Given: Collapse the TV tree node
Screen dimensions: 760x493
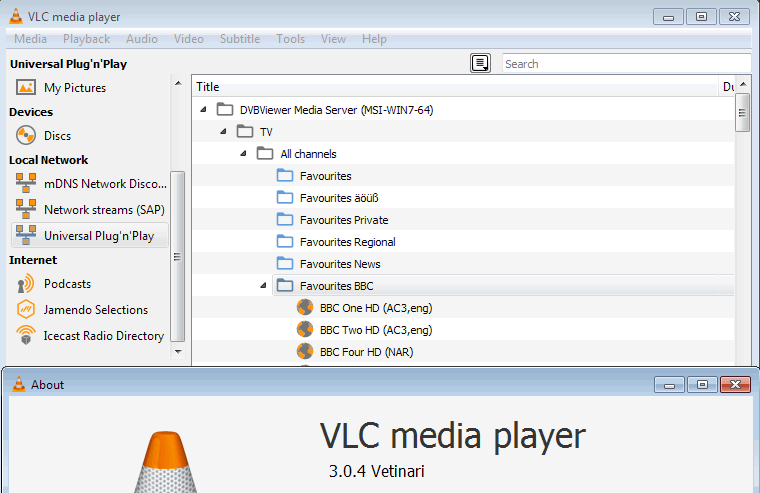Looking at the screenshot, I should tap(223, 131).
